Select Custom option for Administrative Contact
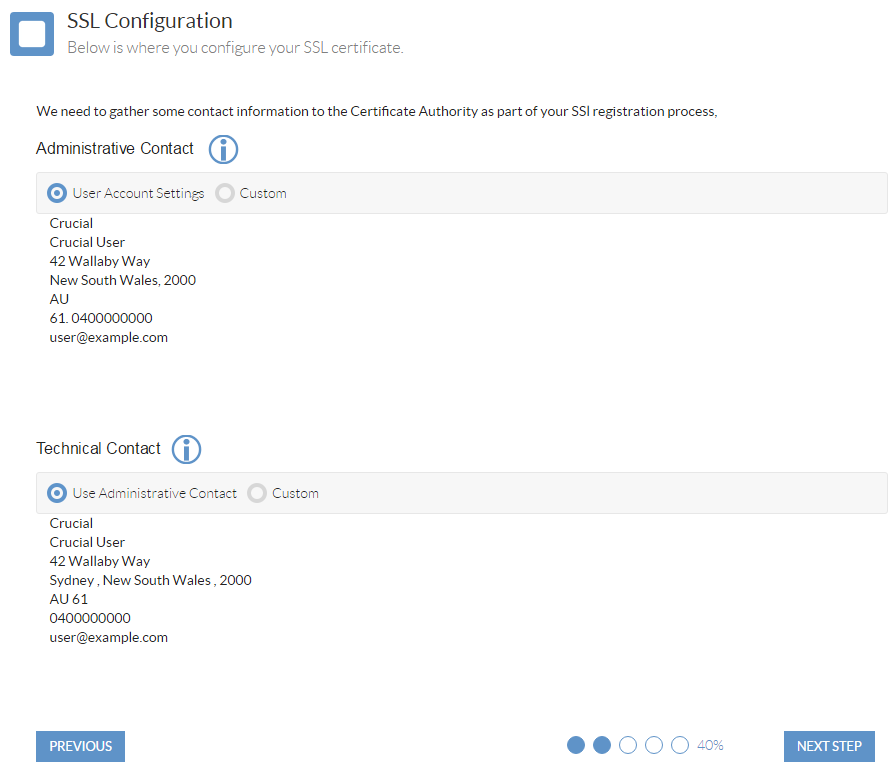The width and height of the screenshot is (893, 778). click(x=225, y=193)
